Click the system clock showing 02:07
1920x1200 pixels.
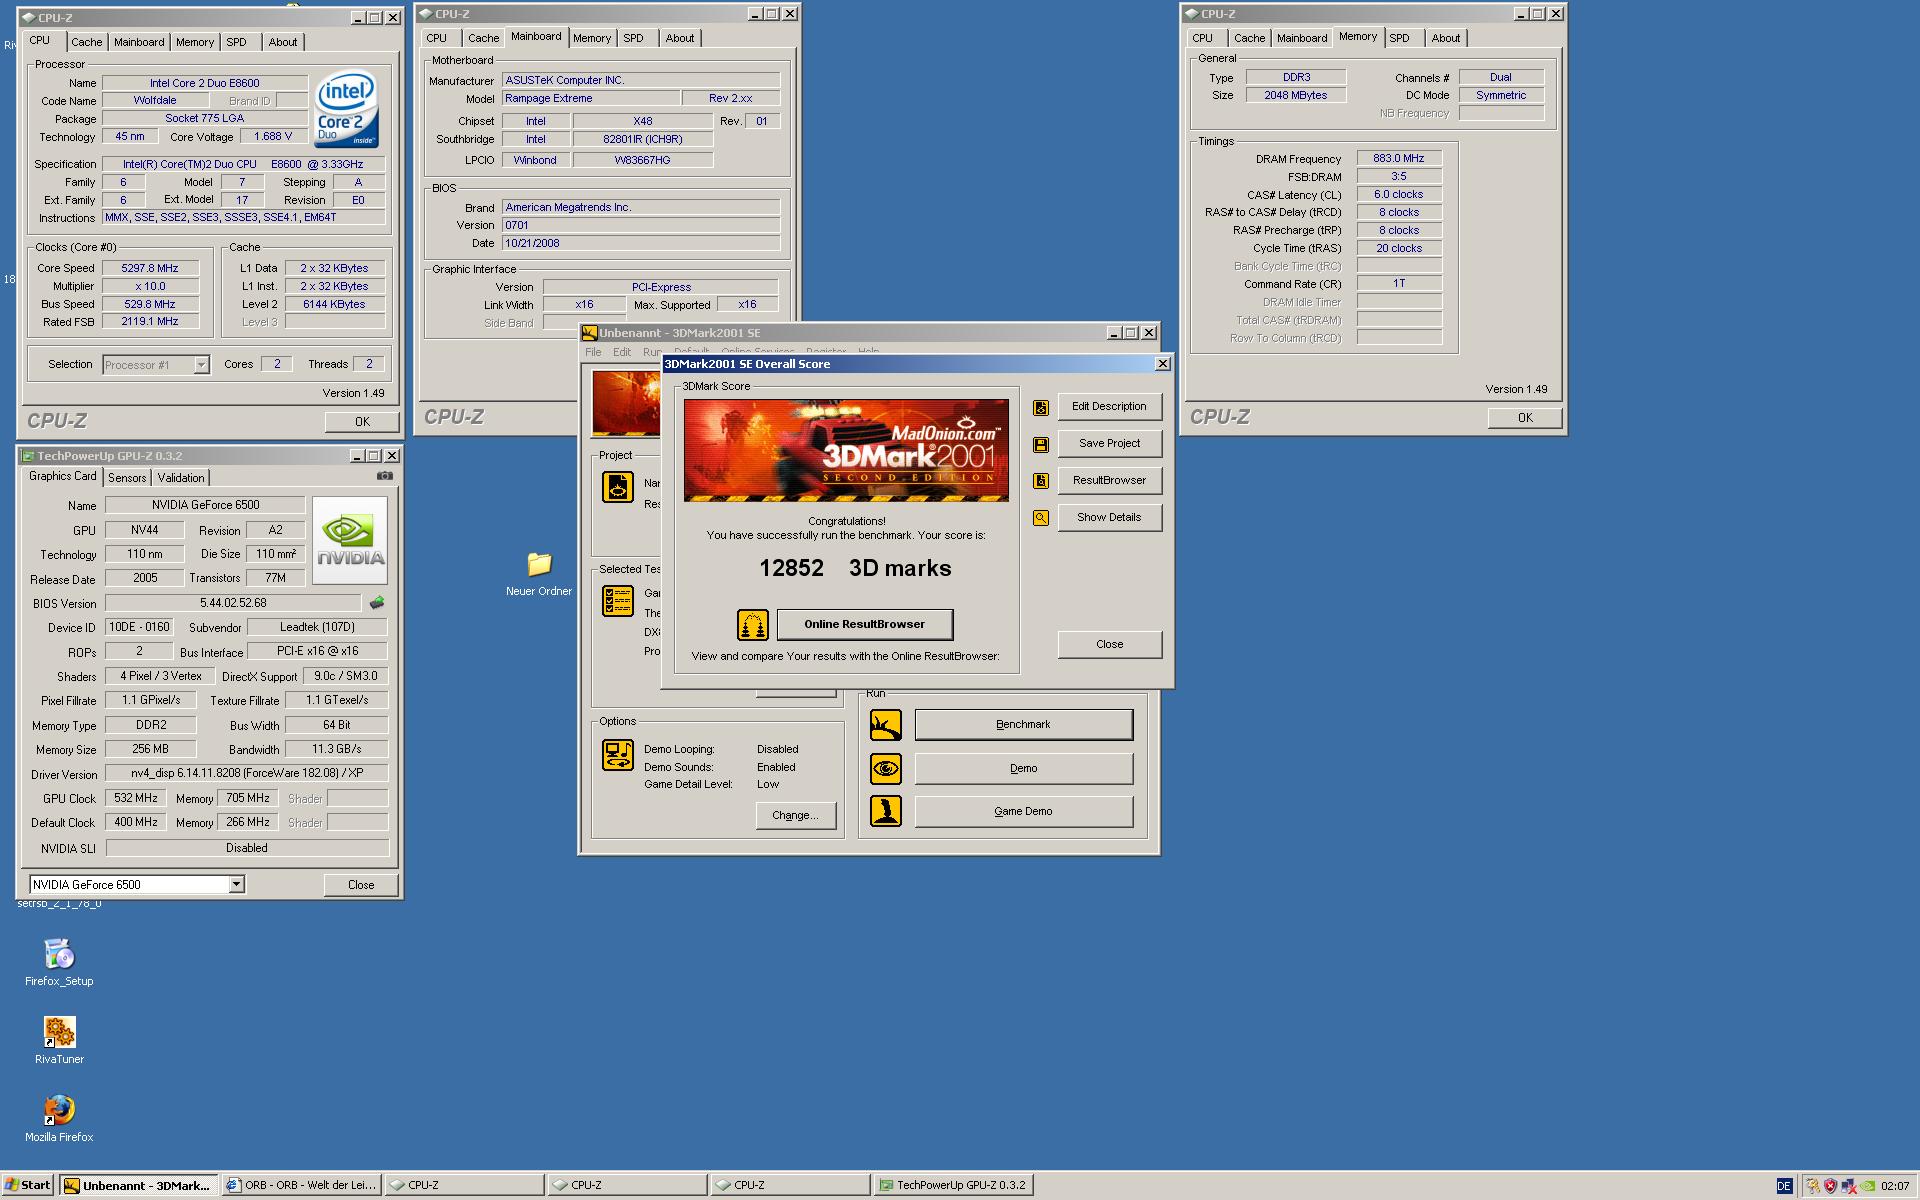[1895, 1186]
